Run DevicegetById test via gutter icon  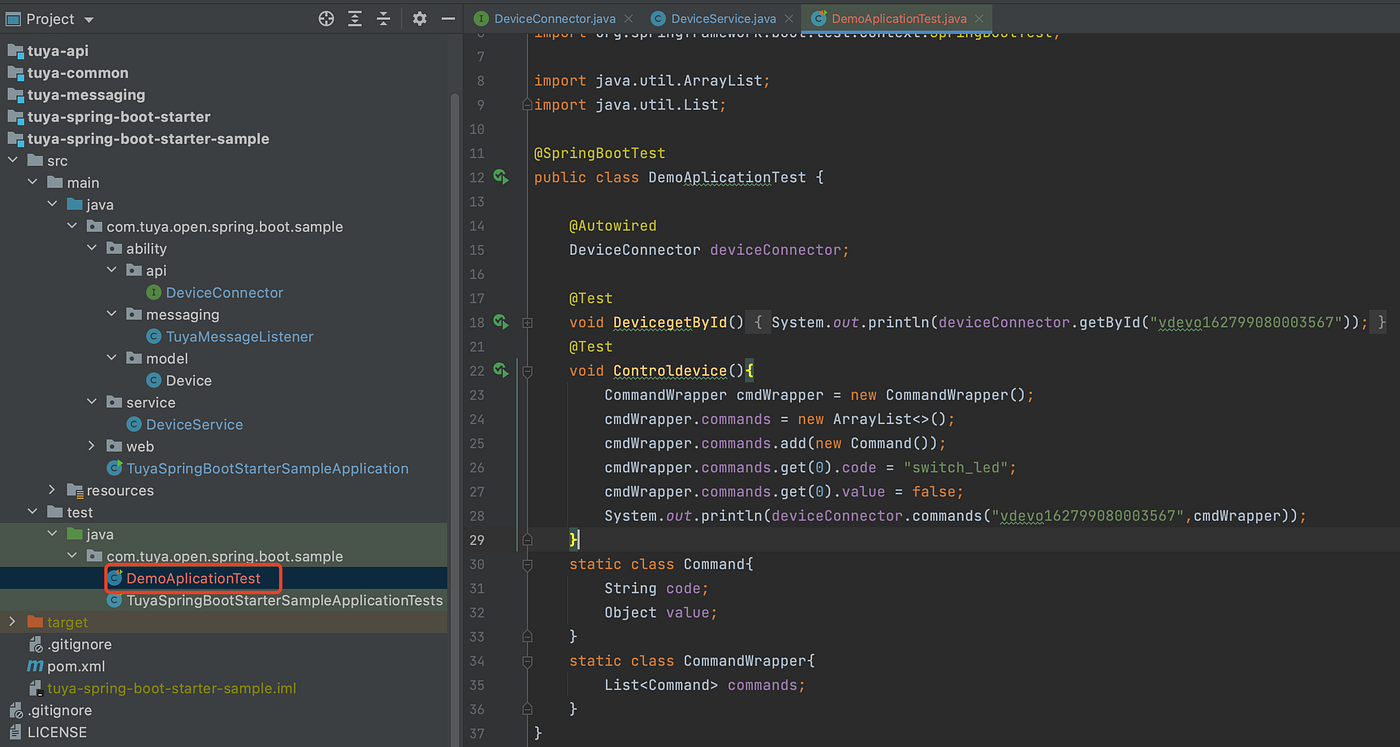pyautogui.click(x=501, y=322)
